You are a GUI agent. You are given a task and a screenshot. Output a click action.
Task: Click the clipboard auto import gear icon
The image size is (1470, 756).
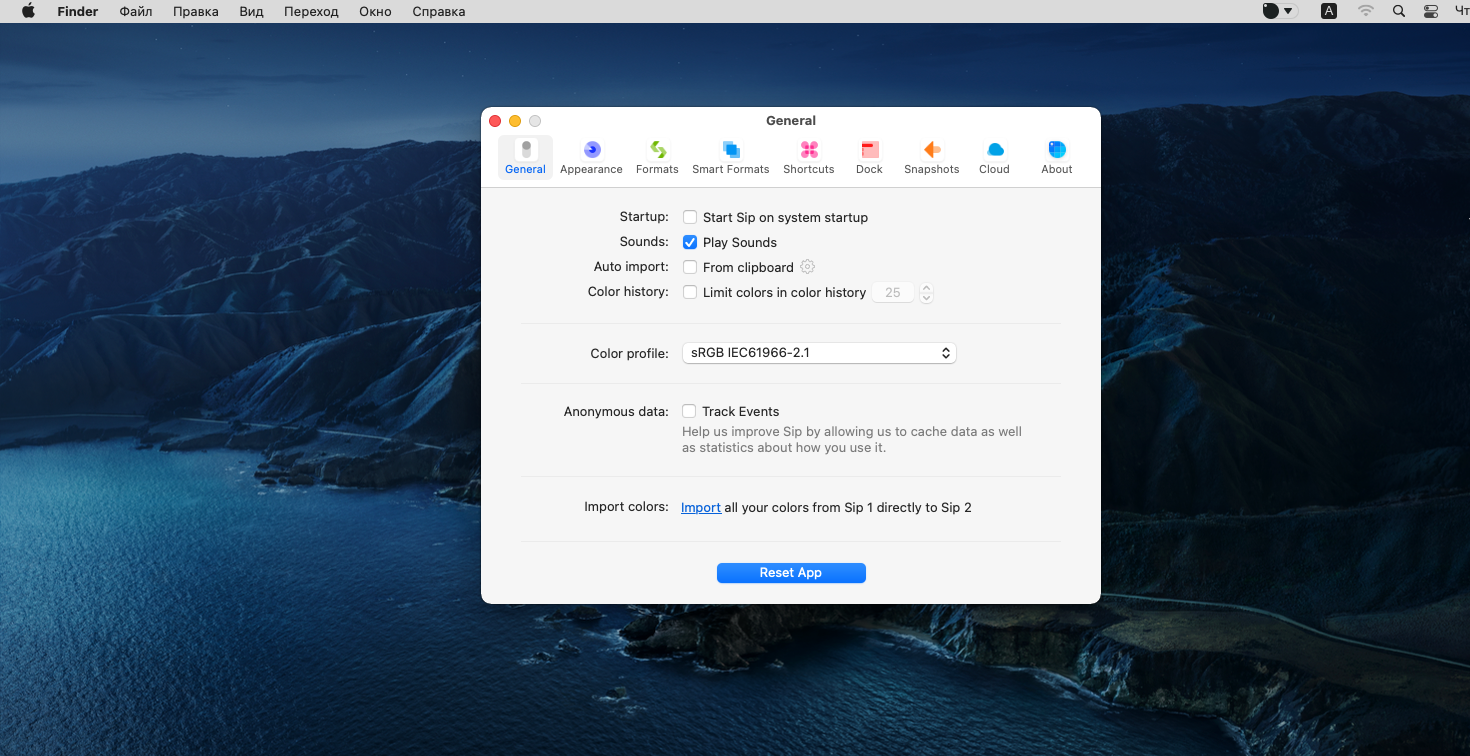click(808, 267)
